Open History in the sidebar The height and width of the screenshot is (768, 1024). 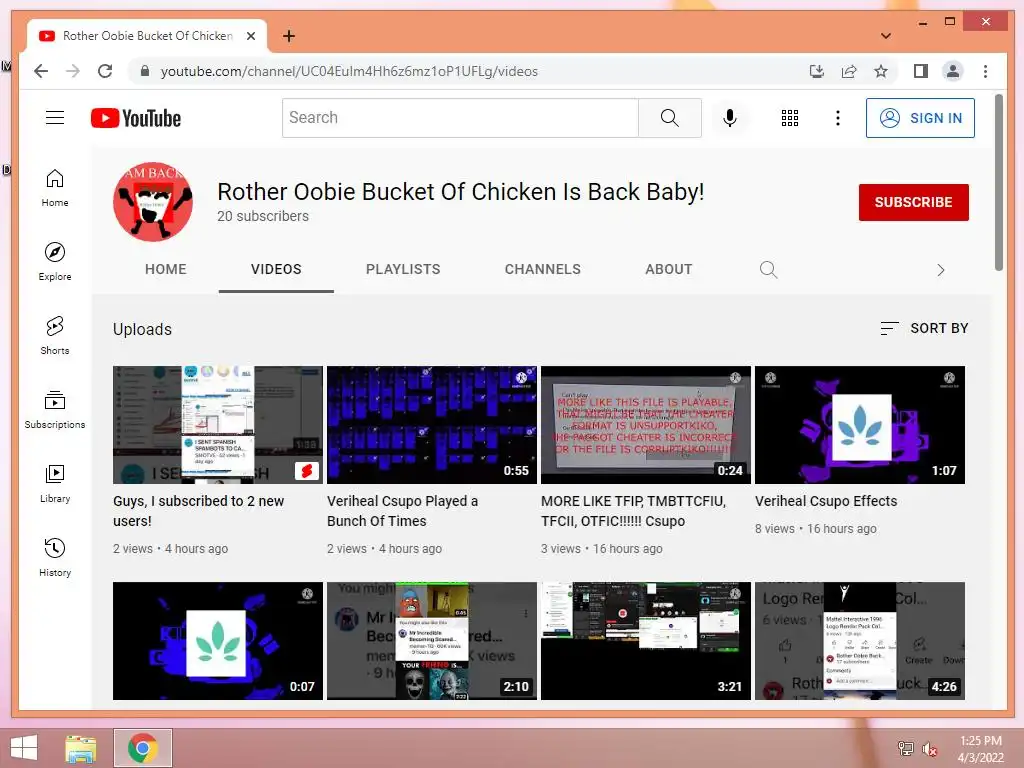click(55, 557)
